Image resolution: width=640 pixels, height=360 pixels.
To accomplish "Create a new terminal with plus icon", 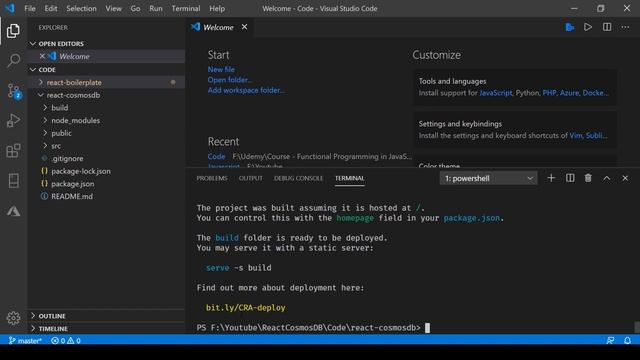I will tap(551, 178).
